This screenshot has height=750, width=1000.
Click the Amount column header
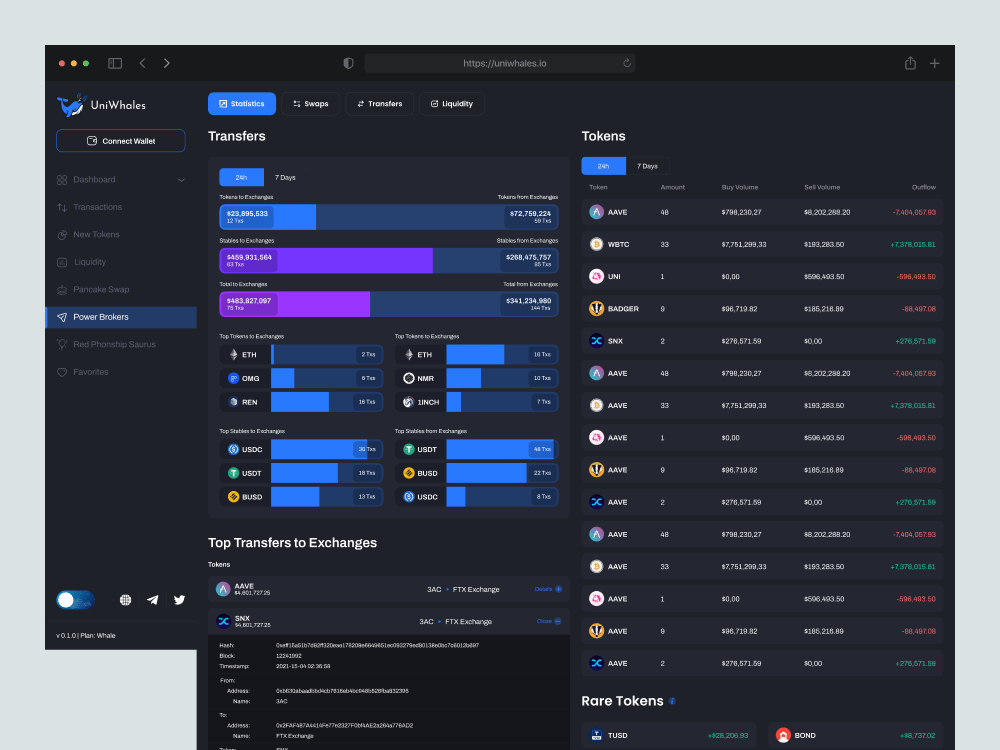pos(673,188)
